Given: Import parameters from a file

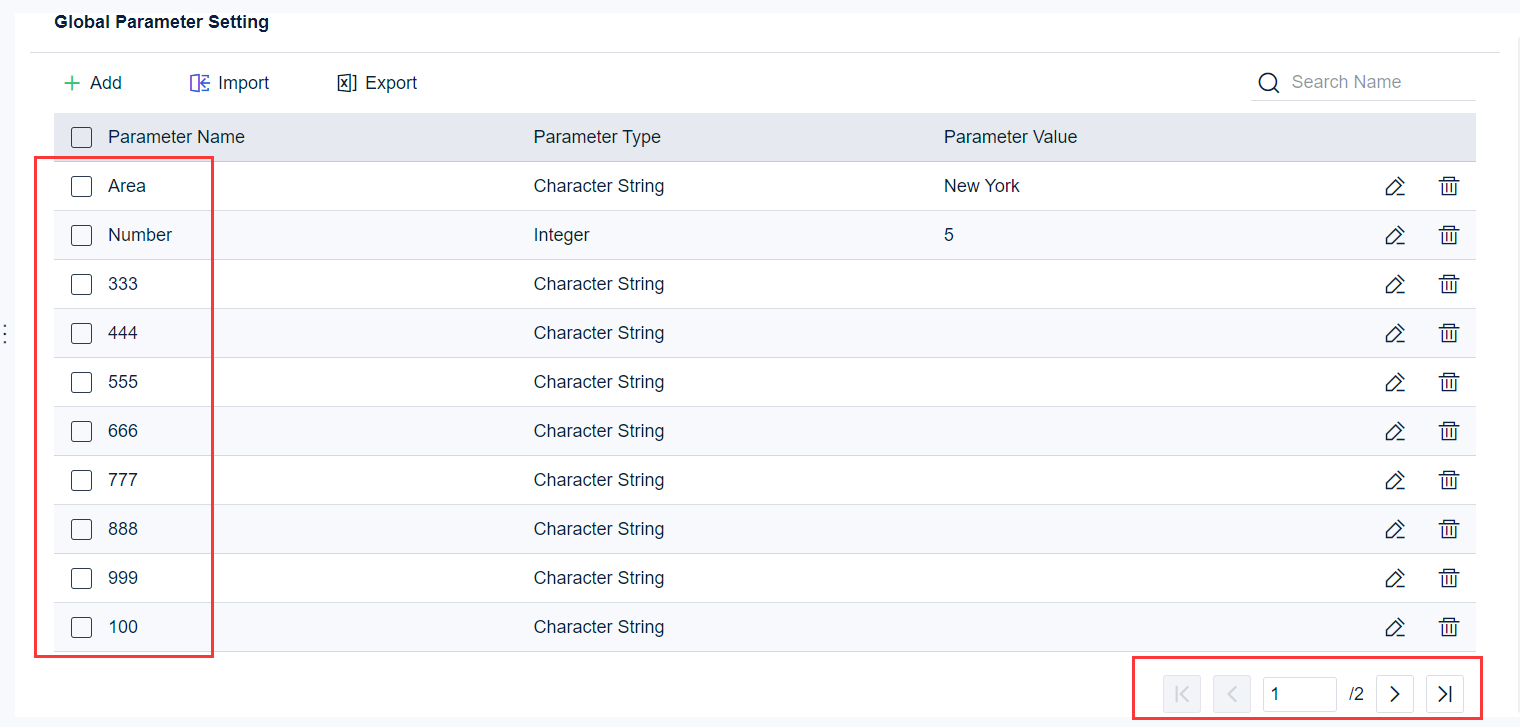Looking at the screenshot, I should tap(229, 83).
